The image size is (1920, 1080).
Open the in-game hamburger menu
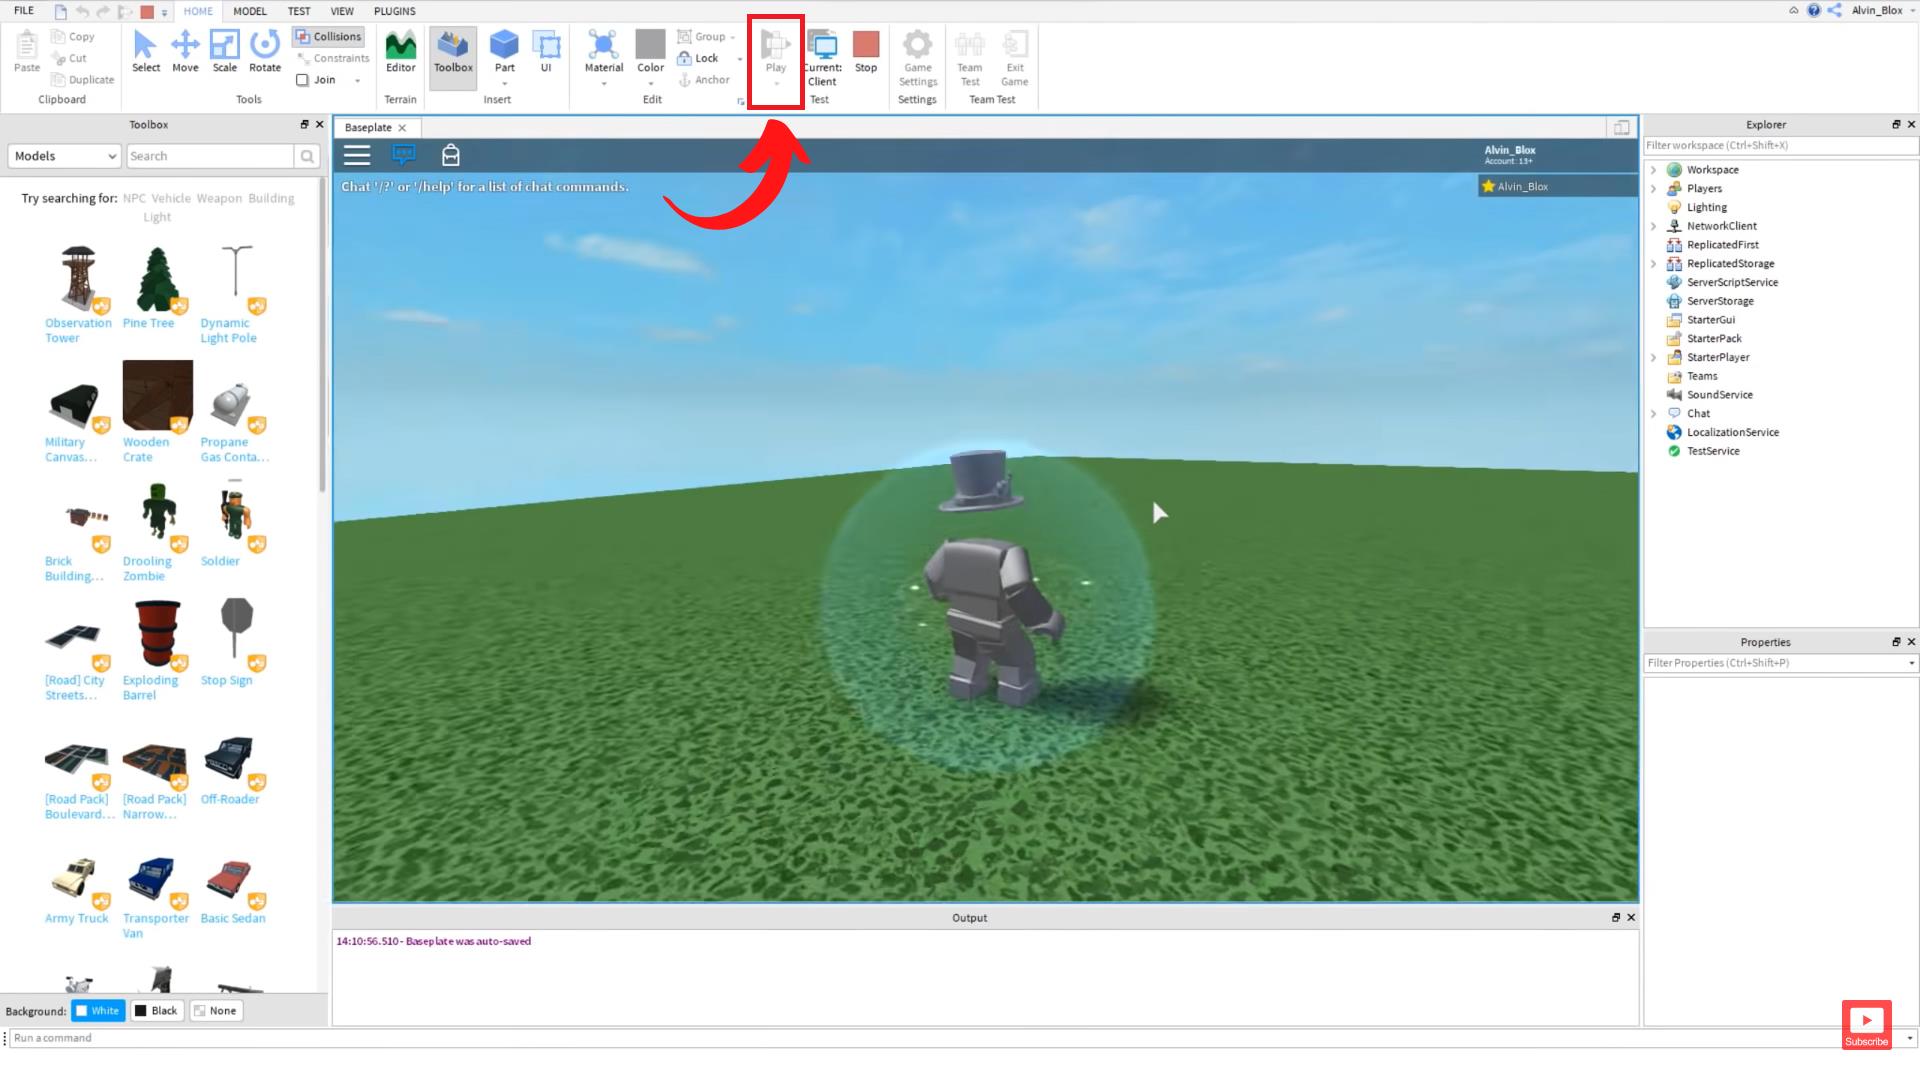point(357,155)
